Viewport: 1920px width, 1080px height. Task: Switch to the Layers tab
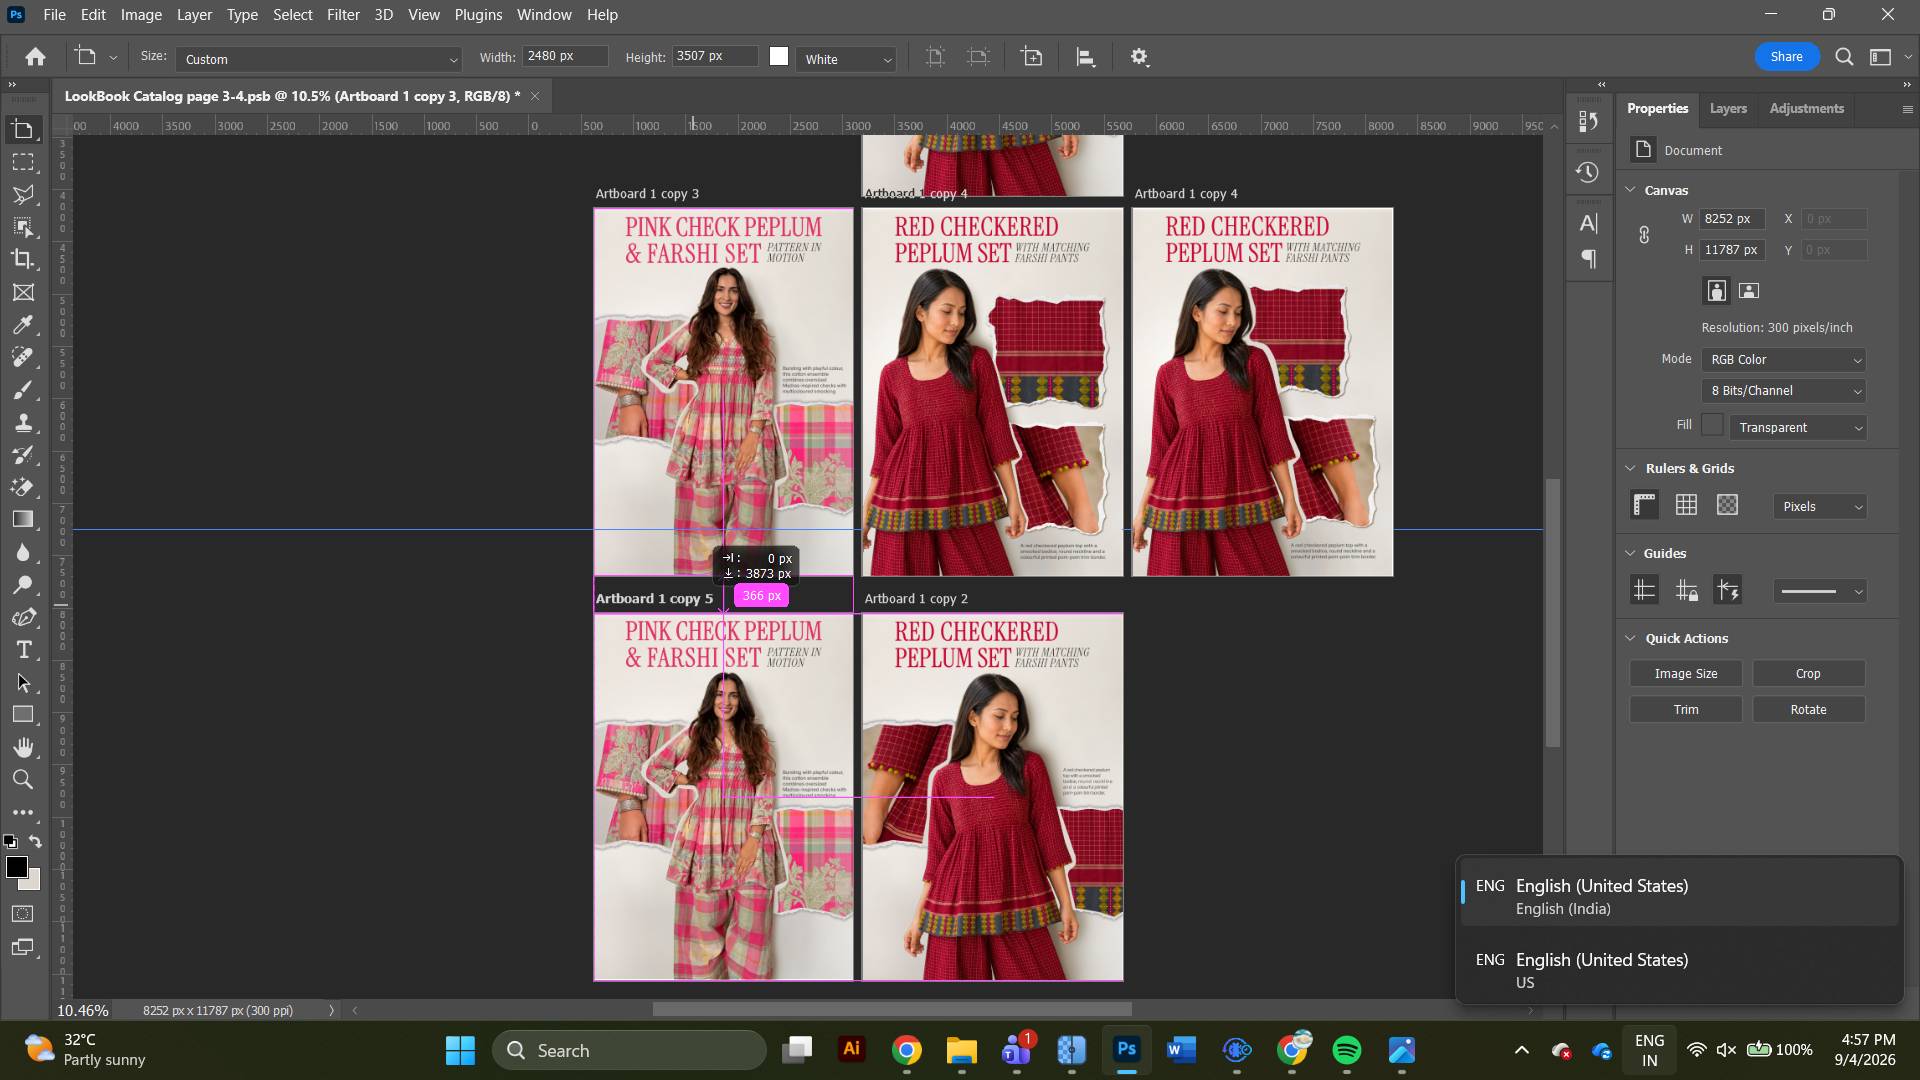(x=1728, y=108)
